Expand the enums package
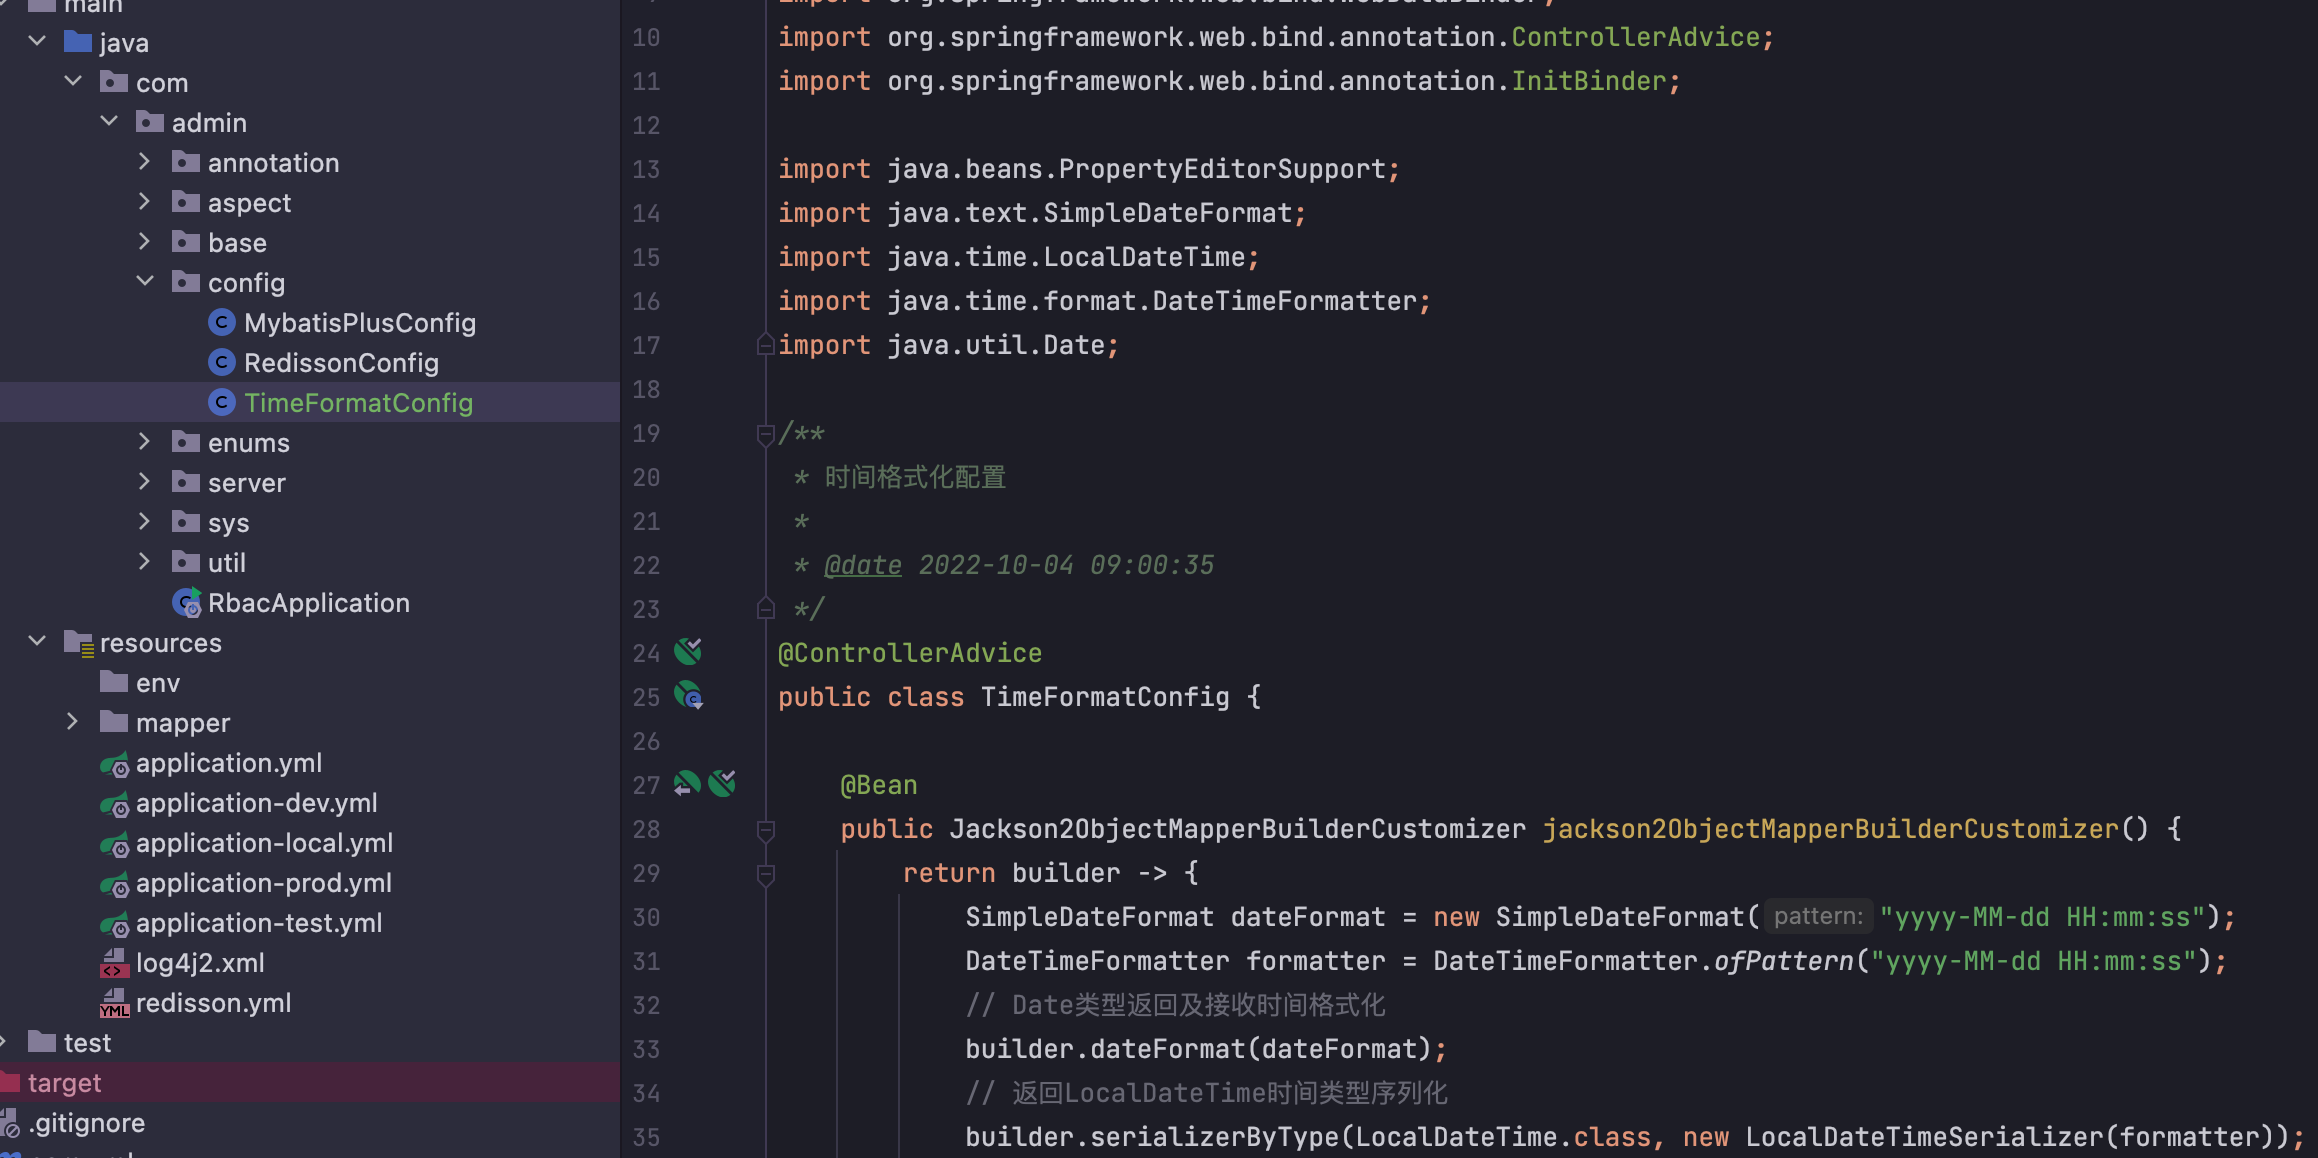The image size is (2318, 1158). tap(145, 442)
